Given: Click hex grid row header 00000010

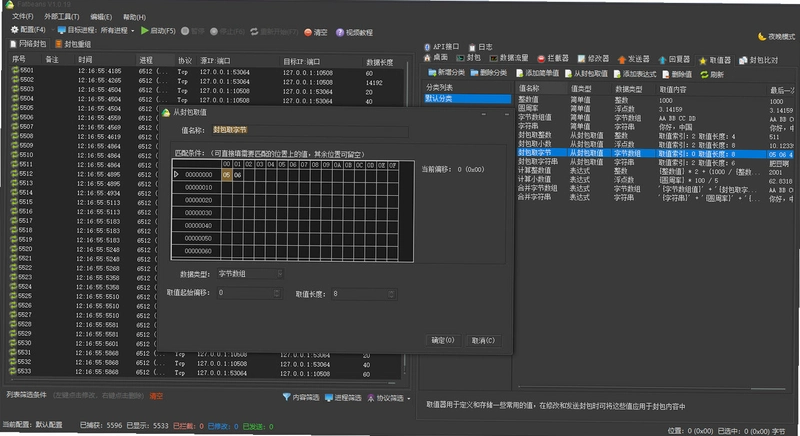Looking at the screenshot, I should [x=197, y=187].
